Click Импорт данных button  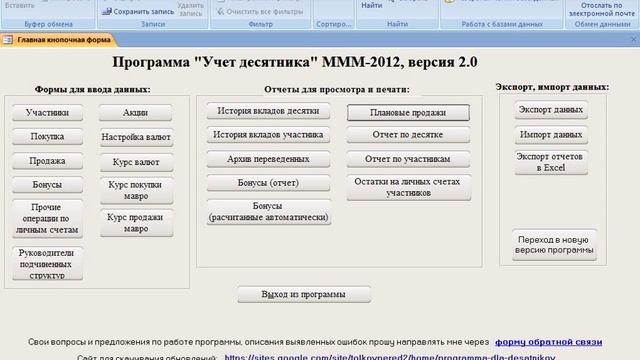pyautogui.click(x=551, y=135)
